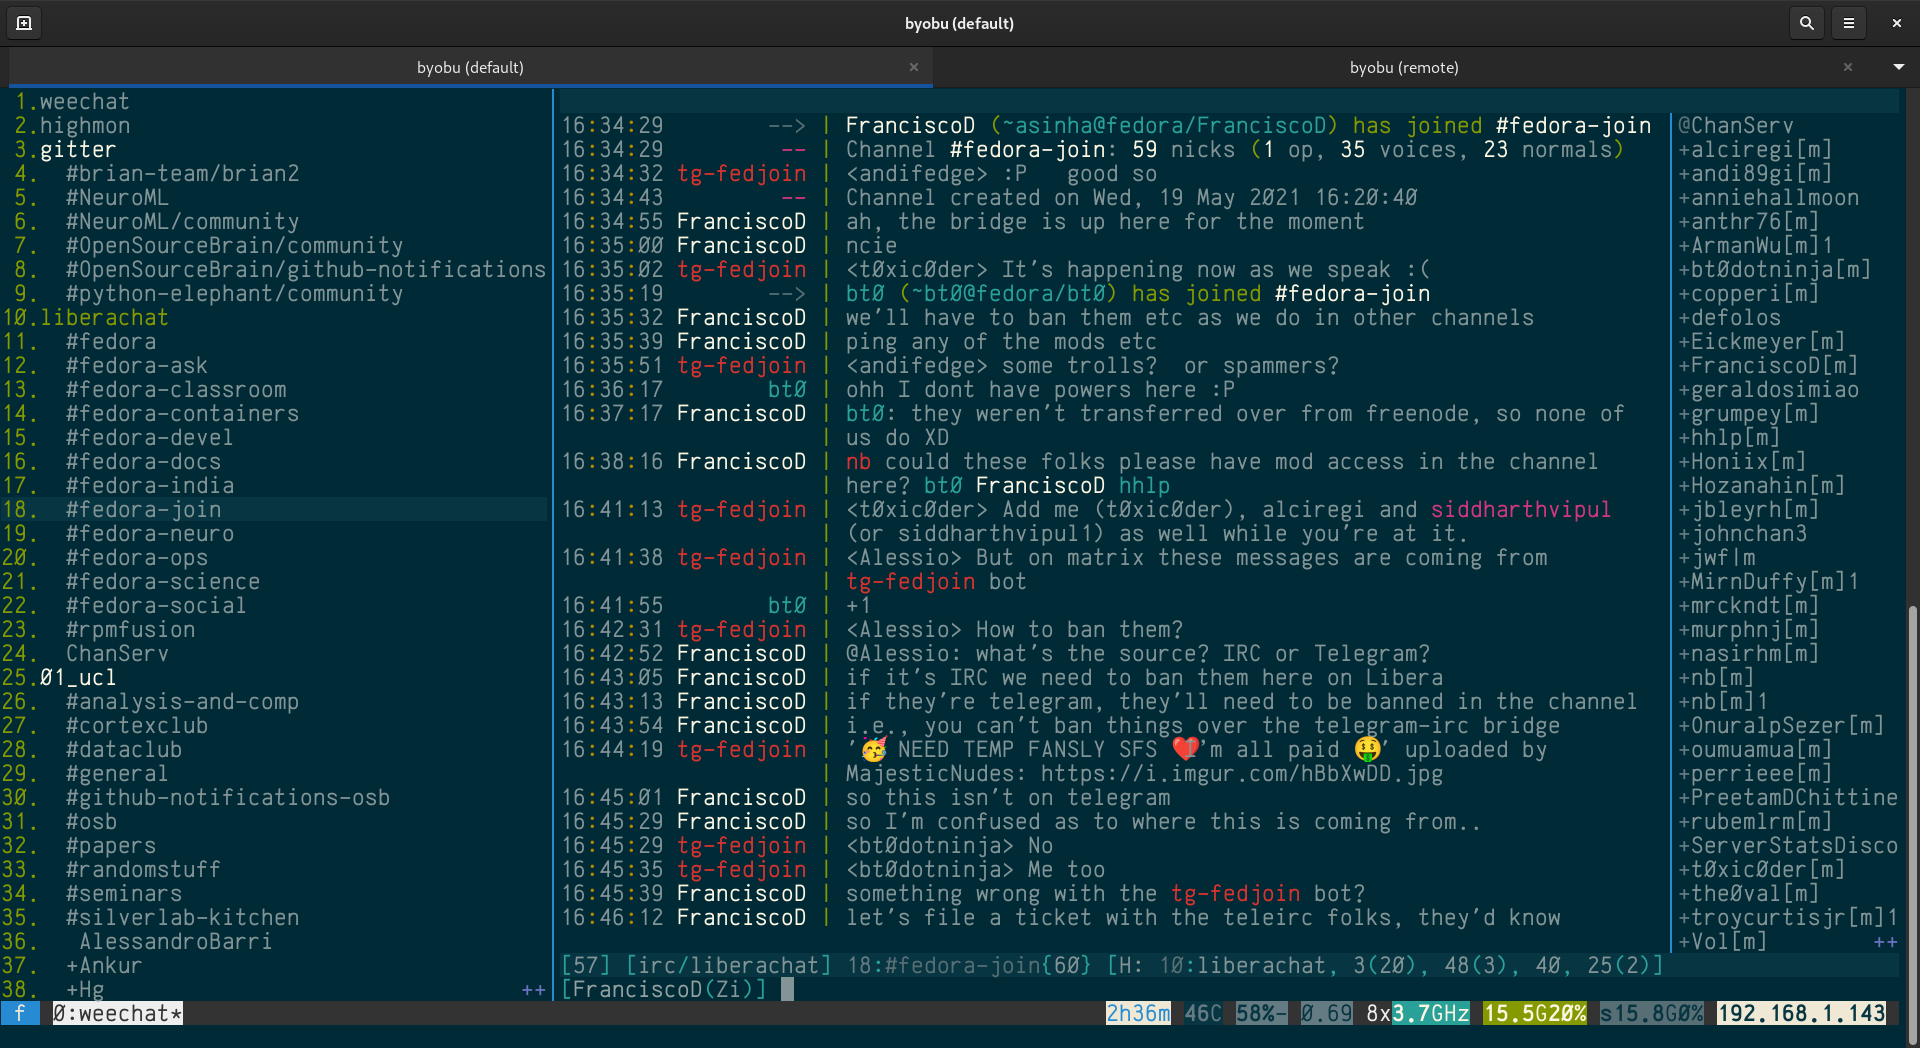1920x1048 pixels.
Task: Expand the tab list dropdown arrow
Action: coord(1898,67)
